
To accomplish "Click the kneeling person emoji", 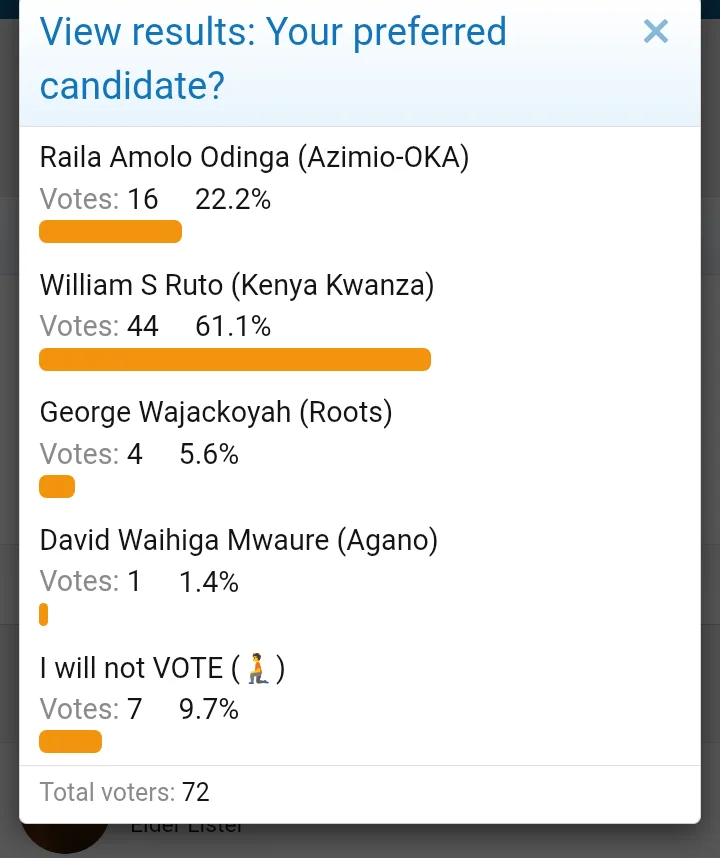I will pyautogui.click(x=258, y=668).
